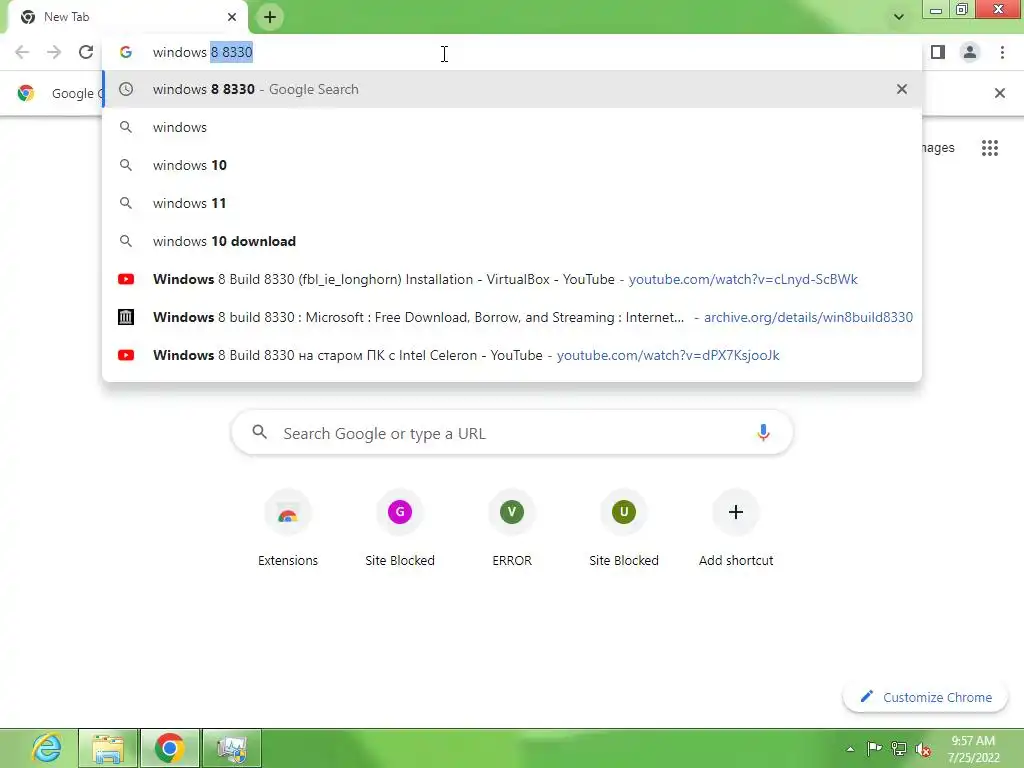Click the Search Google or type a URL box
This screenshot has width=1024, height=768.
512,432
